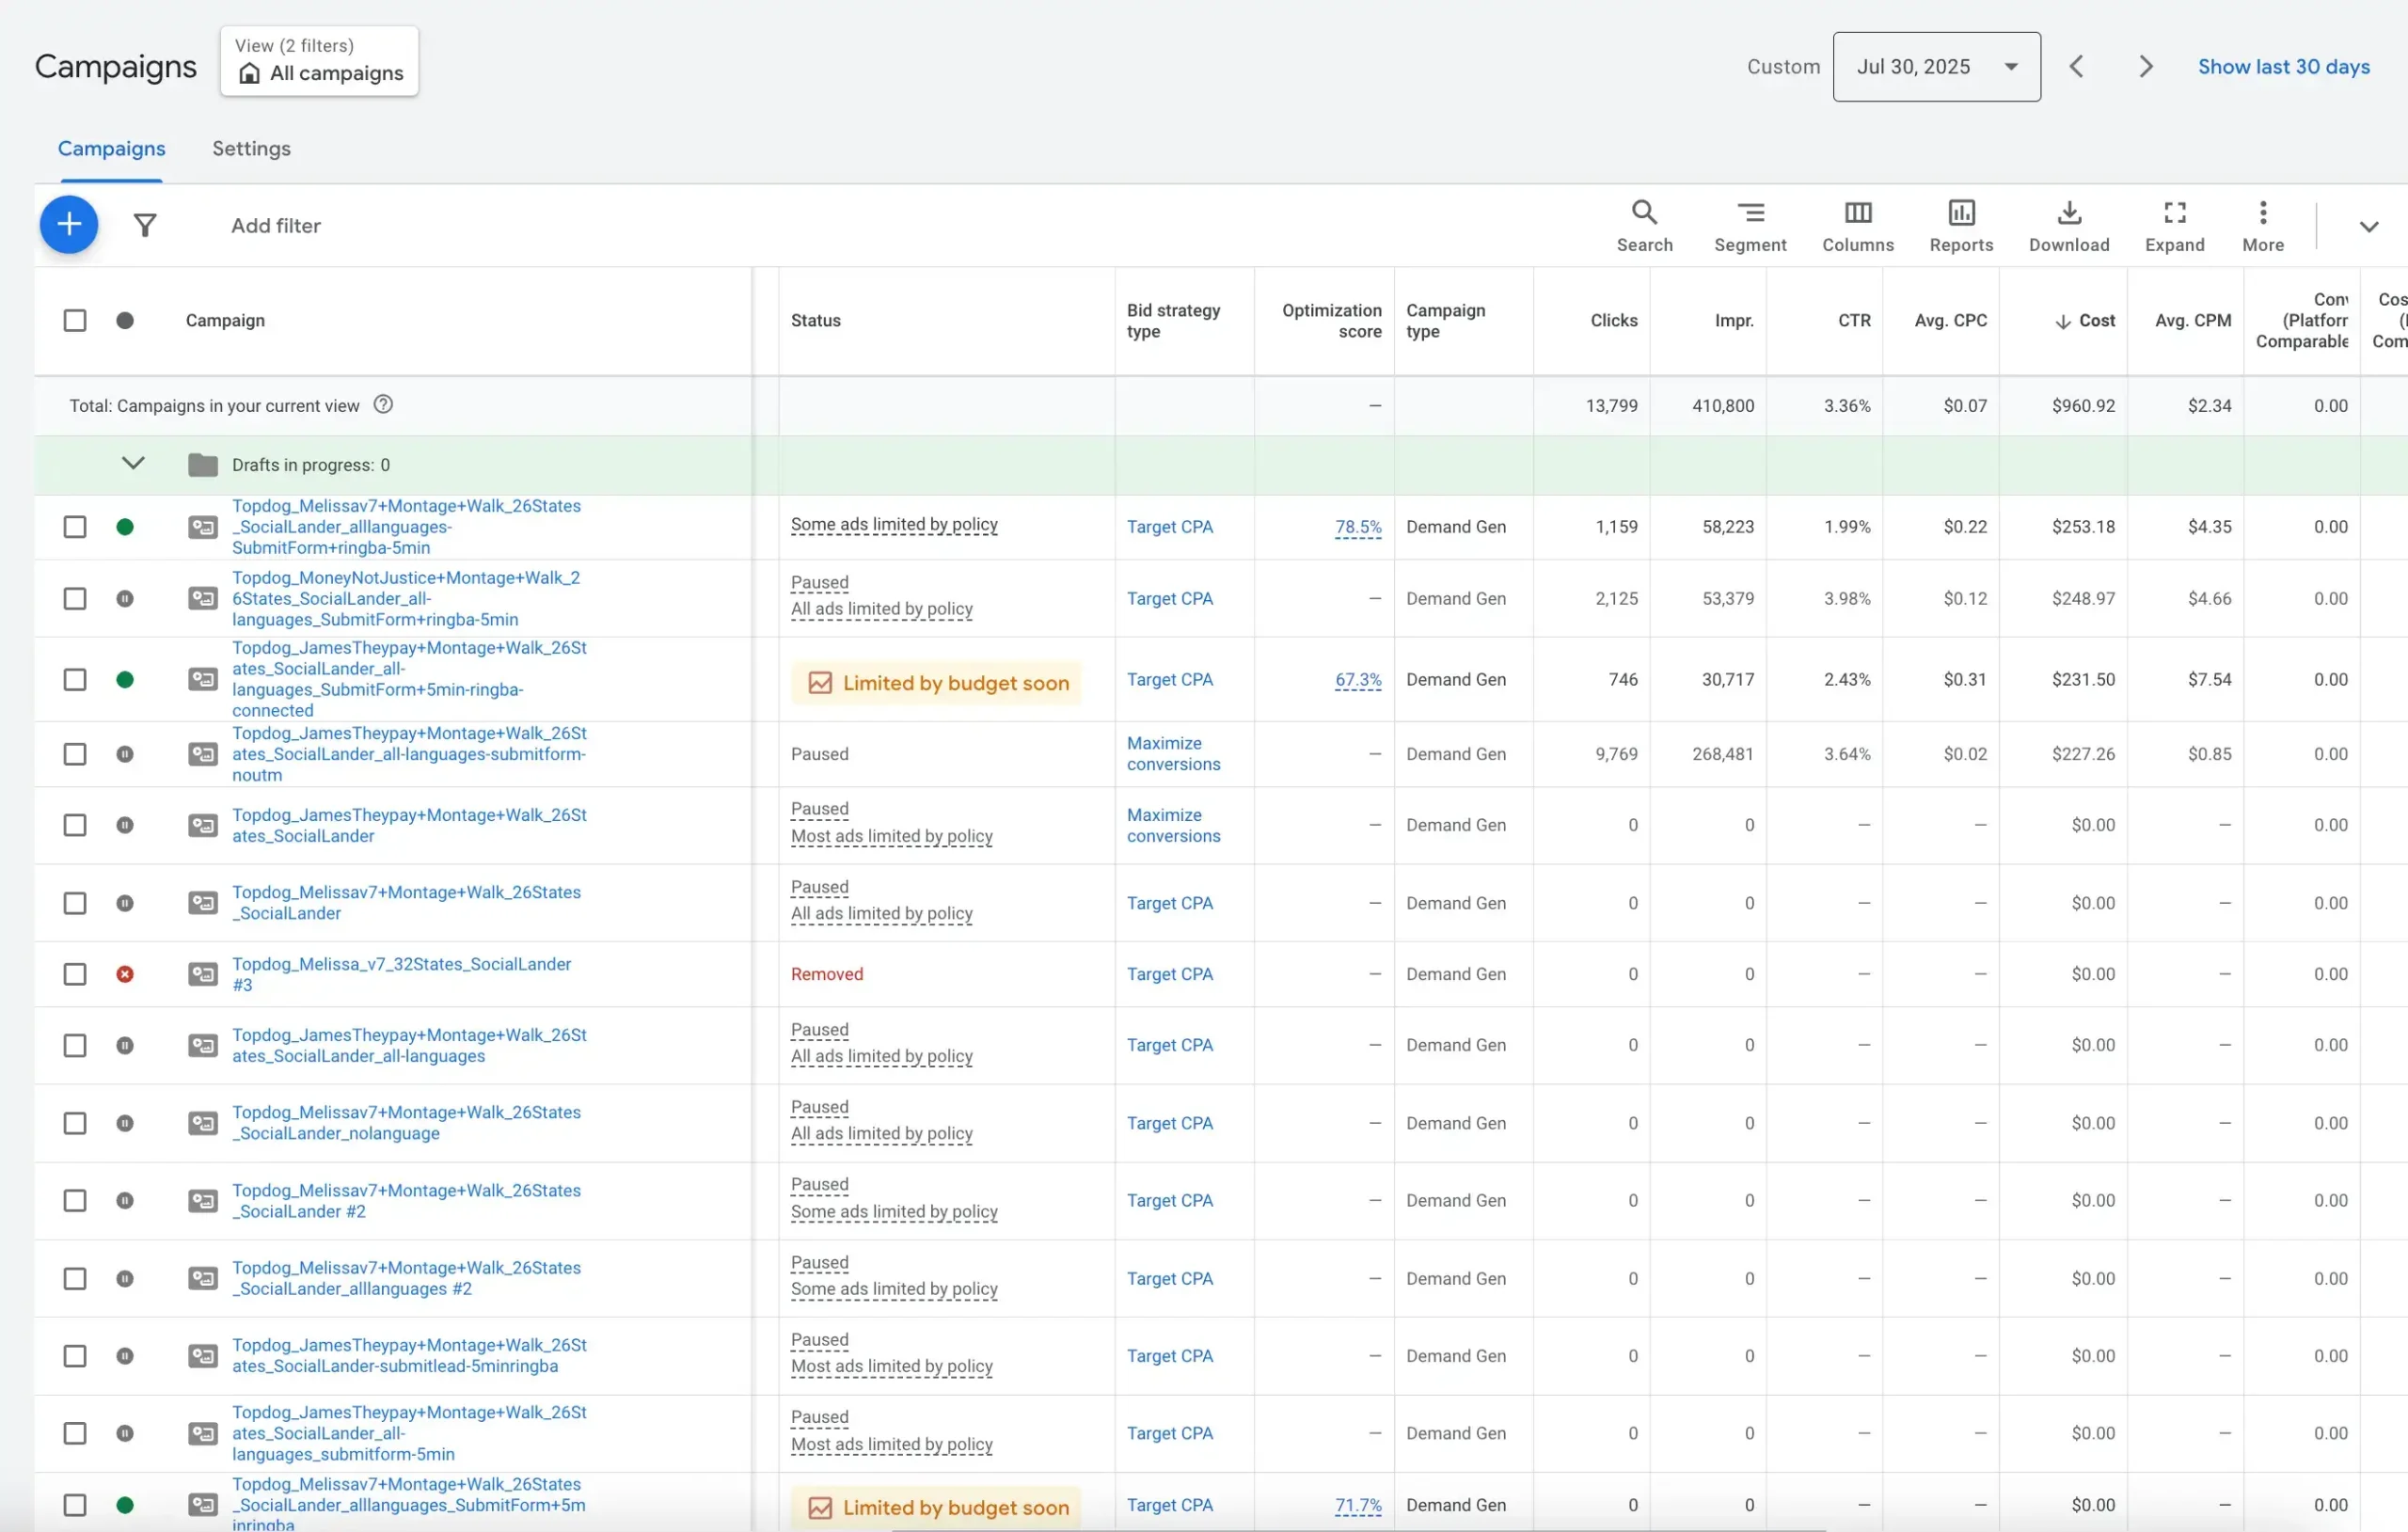Collapse the Drafts in progress row
The width and height of the screenshot is (2408, 1532).
point(133,463)
